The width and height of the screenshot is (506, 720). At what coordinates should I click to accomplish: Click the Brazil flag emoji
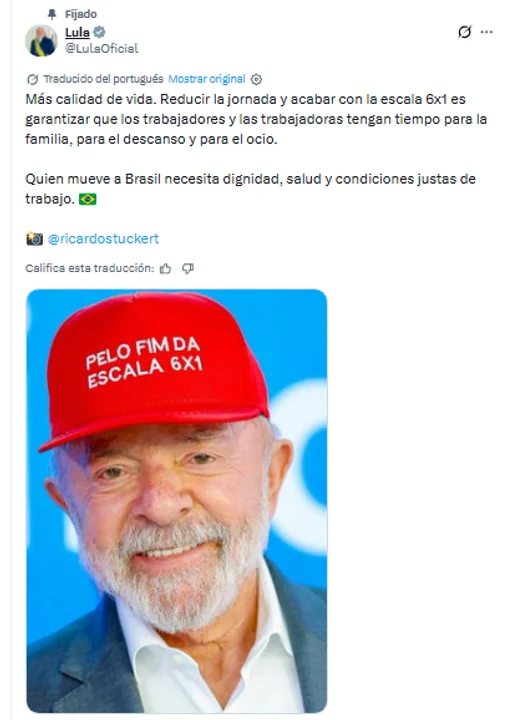tap(88, 199)
